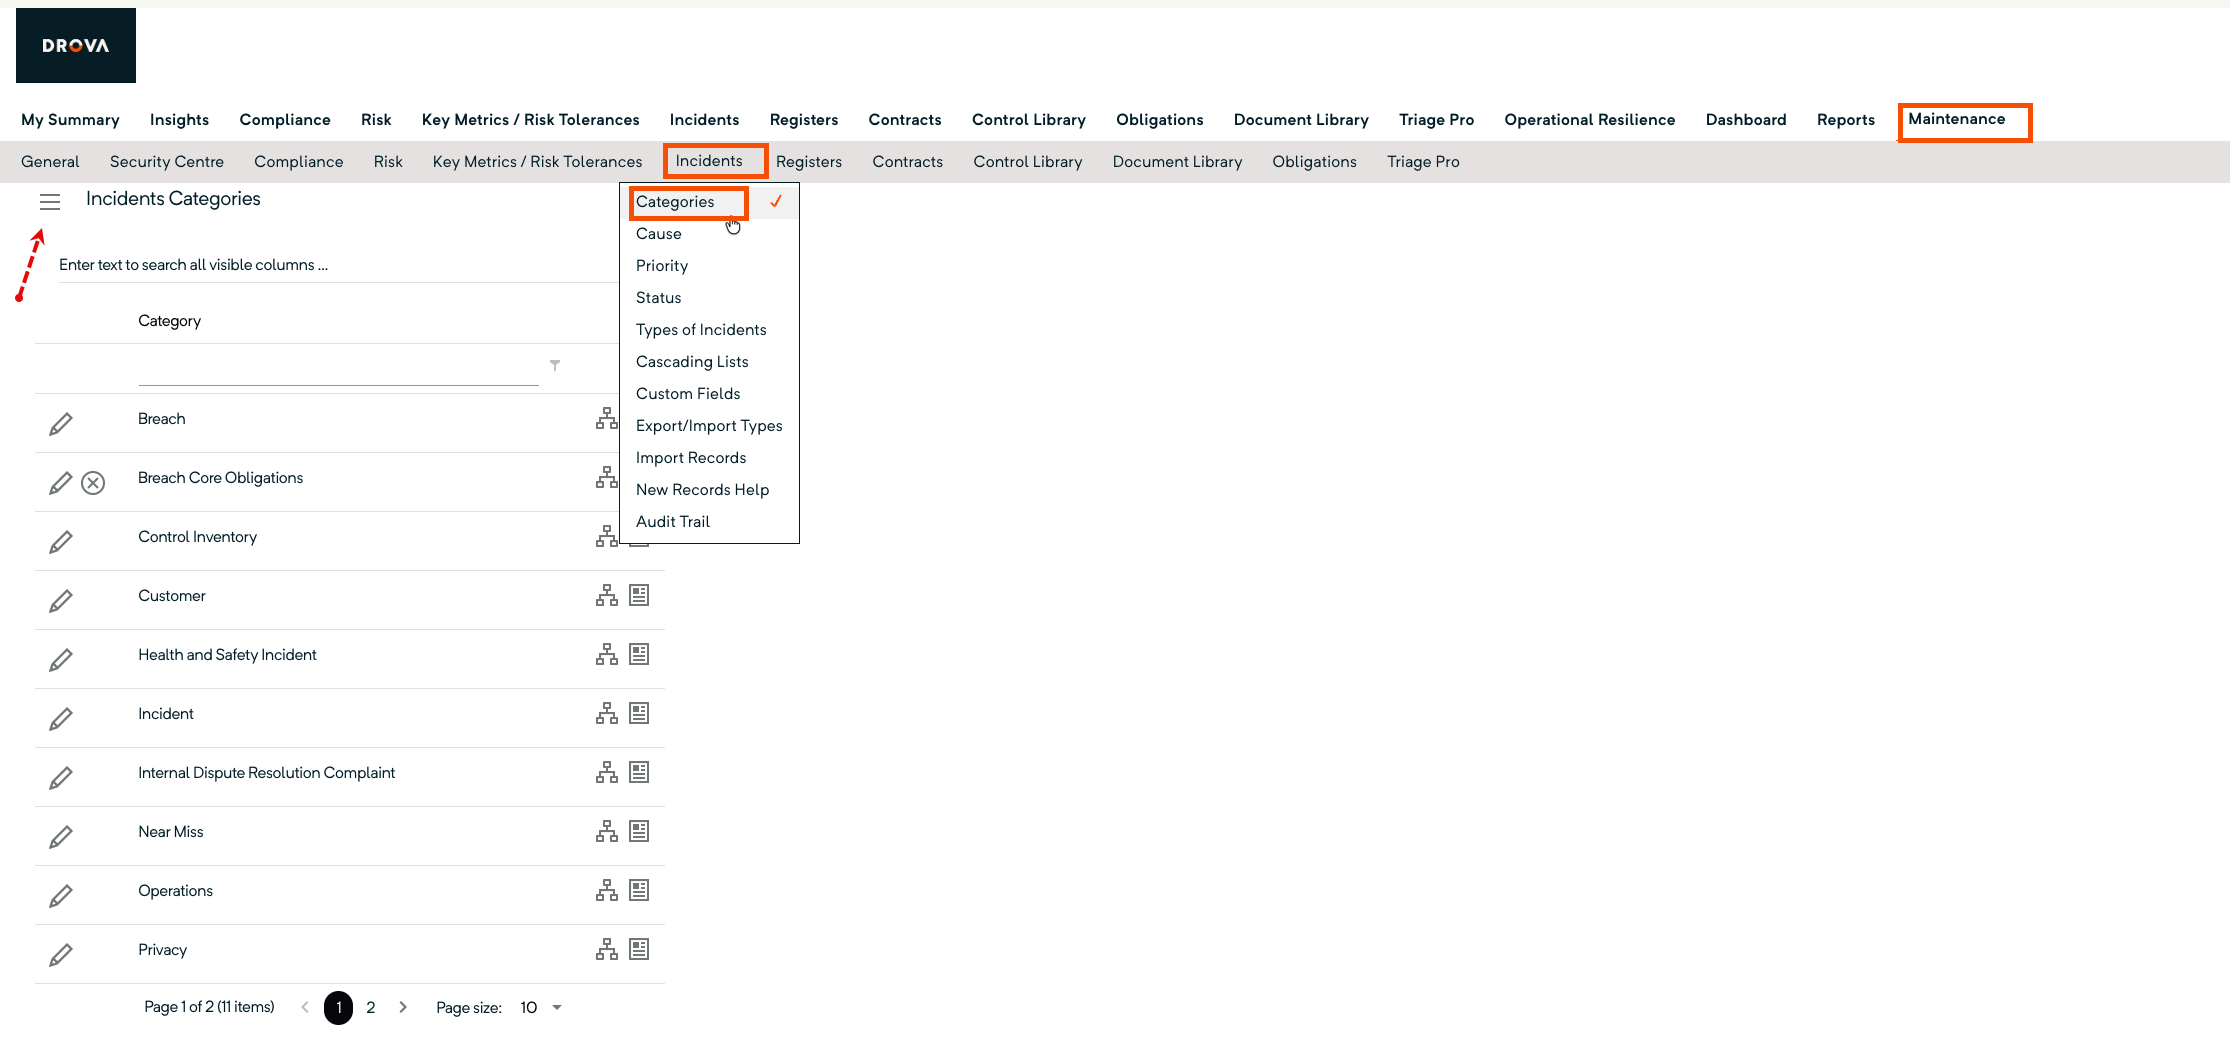Edit the Breach category with its pencil icon
Viewport: 2230px width, 1040px height.
[61, 424]
